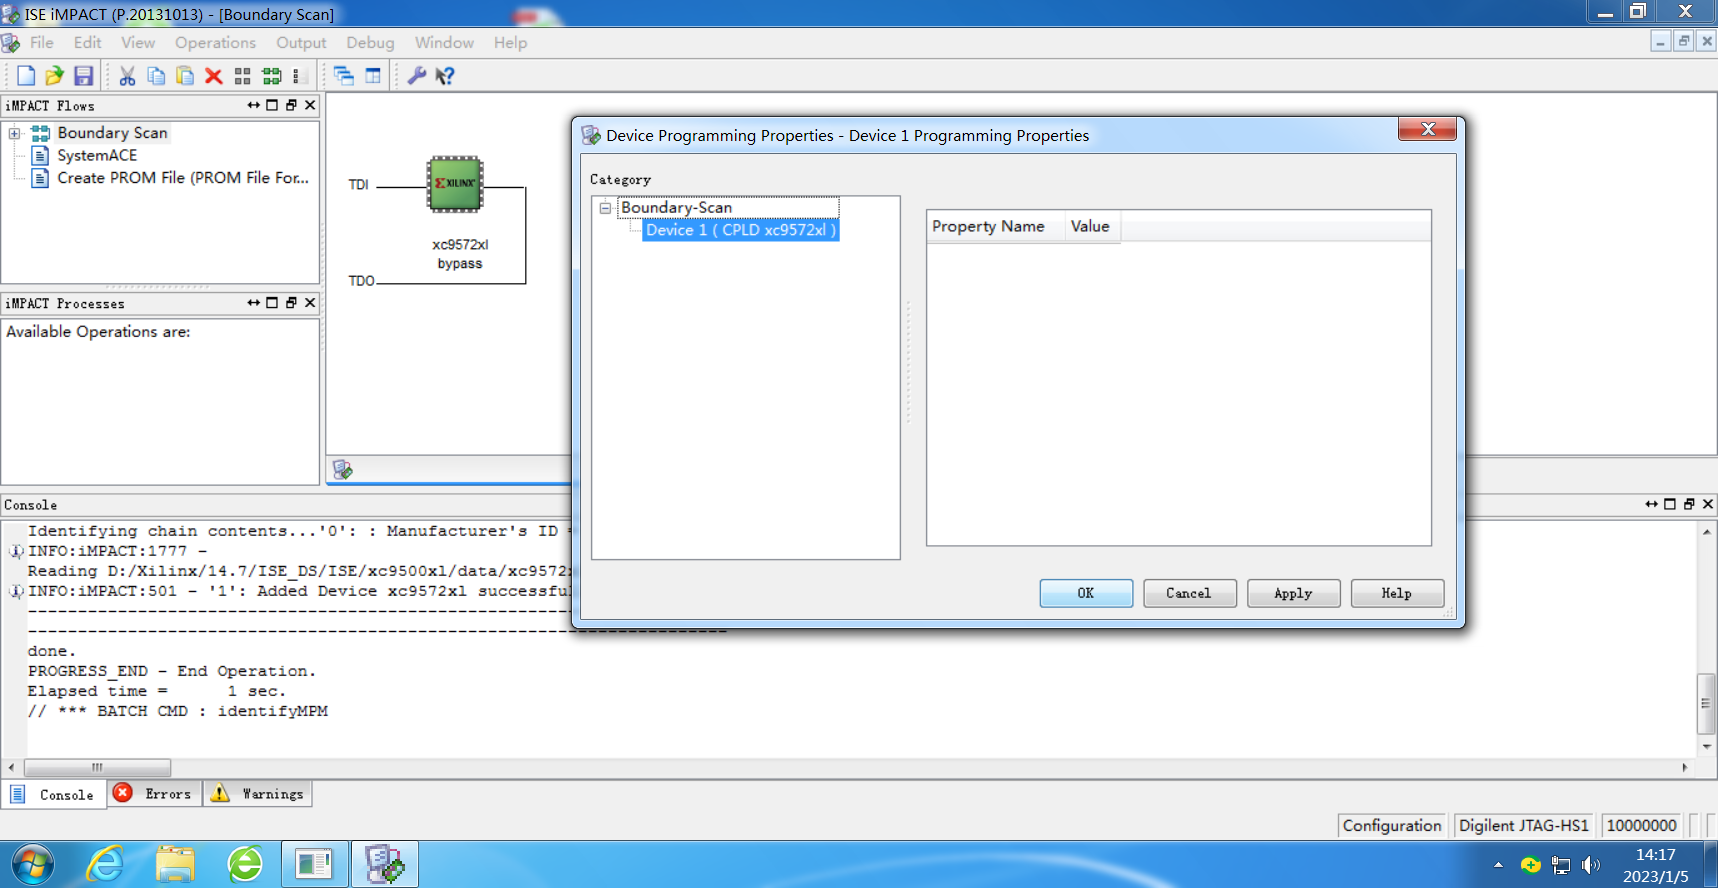Viewport: 1718px width, 888px height.
Task: Click the Configuration status bar entry
Action: point(1392,825)
